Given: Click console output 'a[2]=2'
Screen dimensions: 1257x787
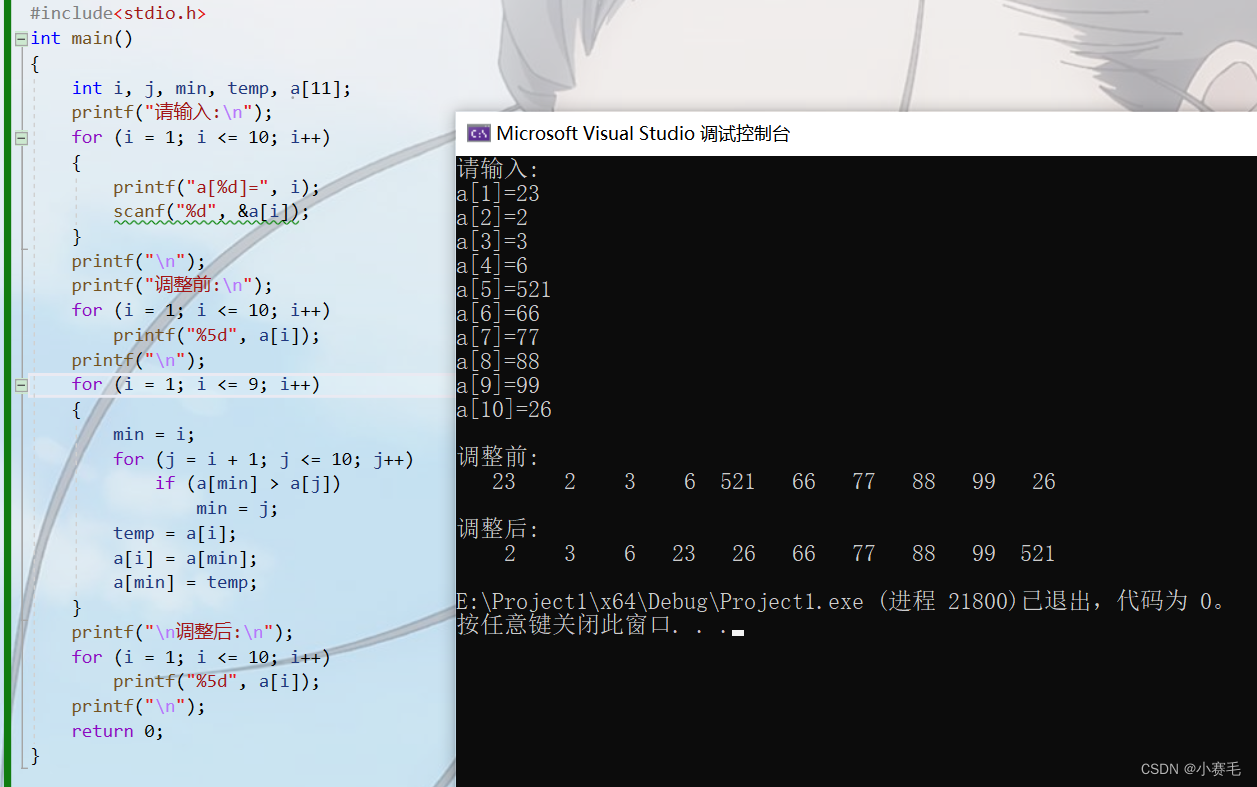Looking at the screenshot, I should 492,217.
